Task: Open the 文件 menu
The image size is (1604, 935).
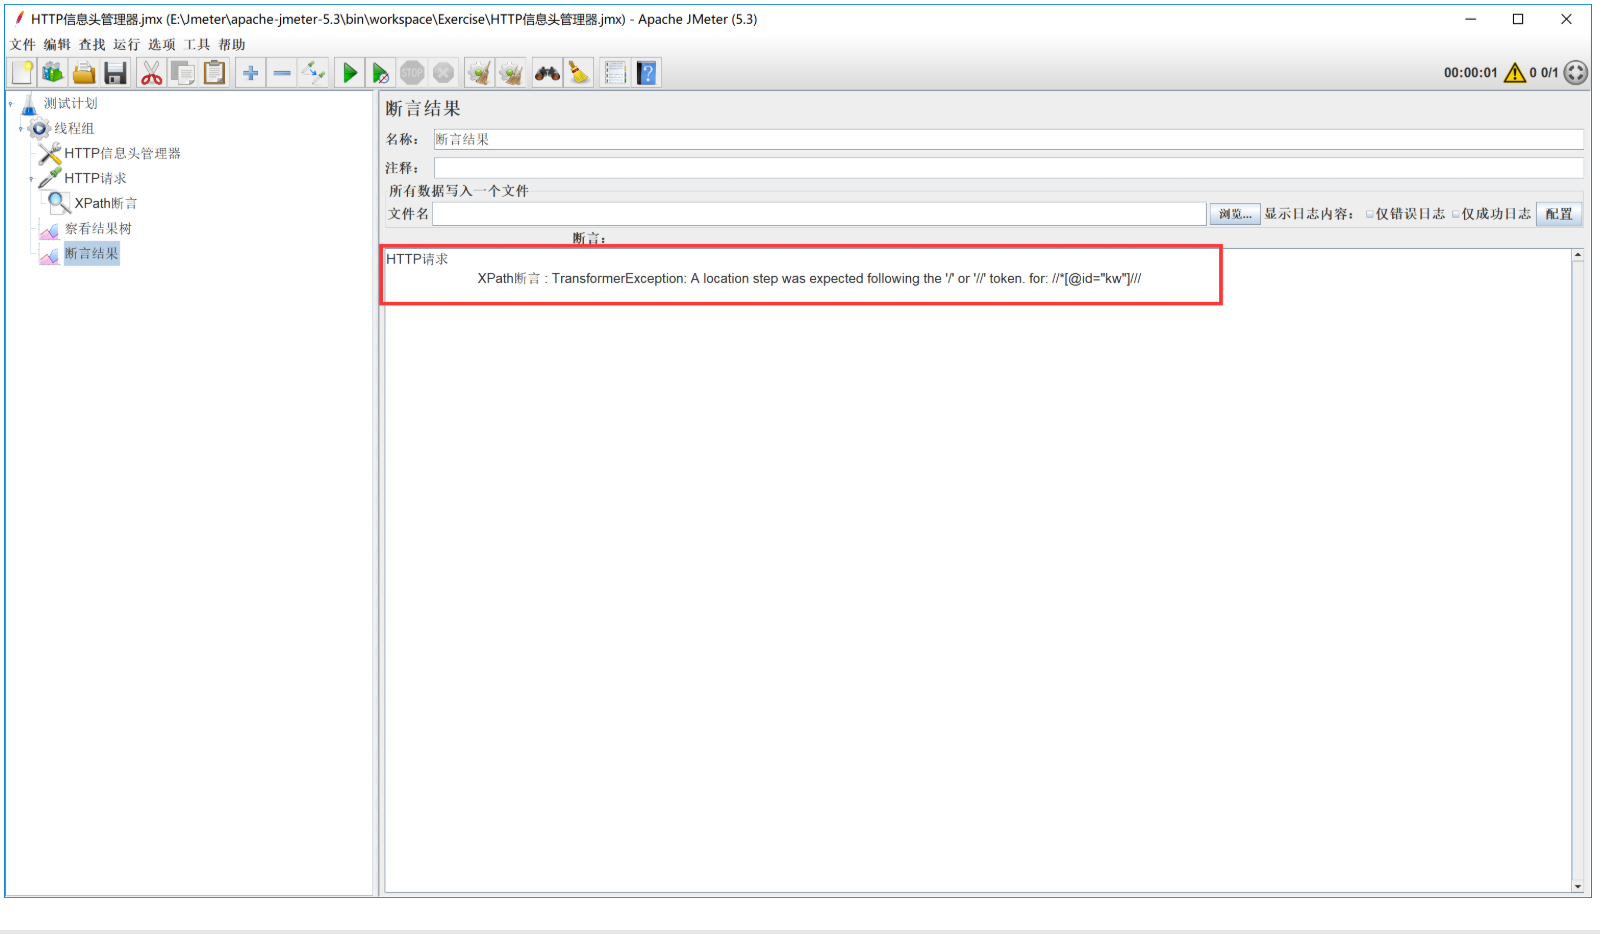Action: [22, 44]
